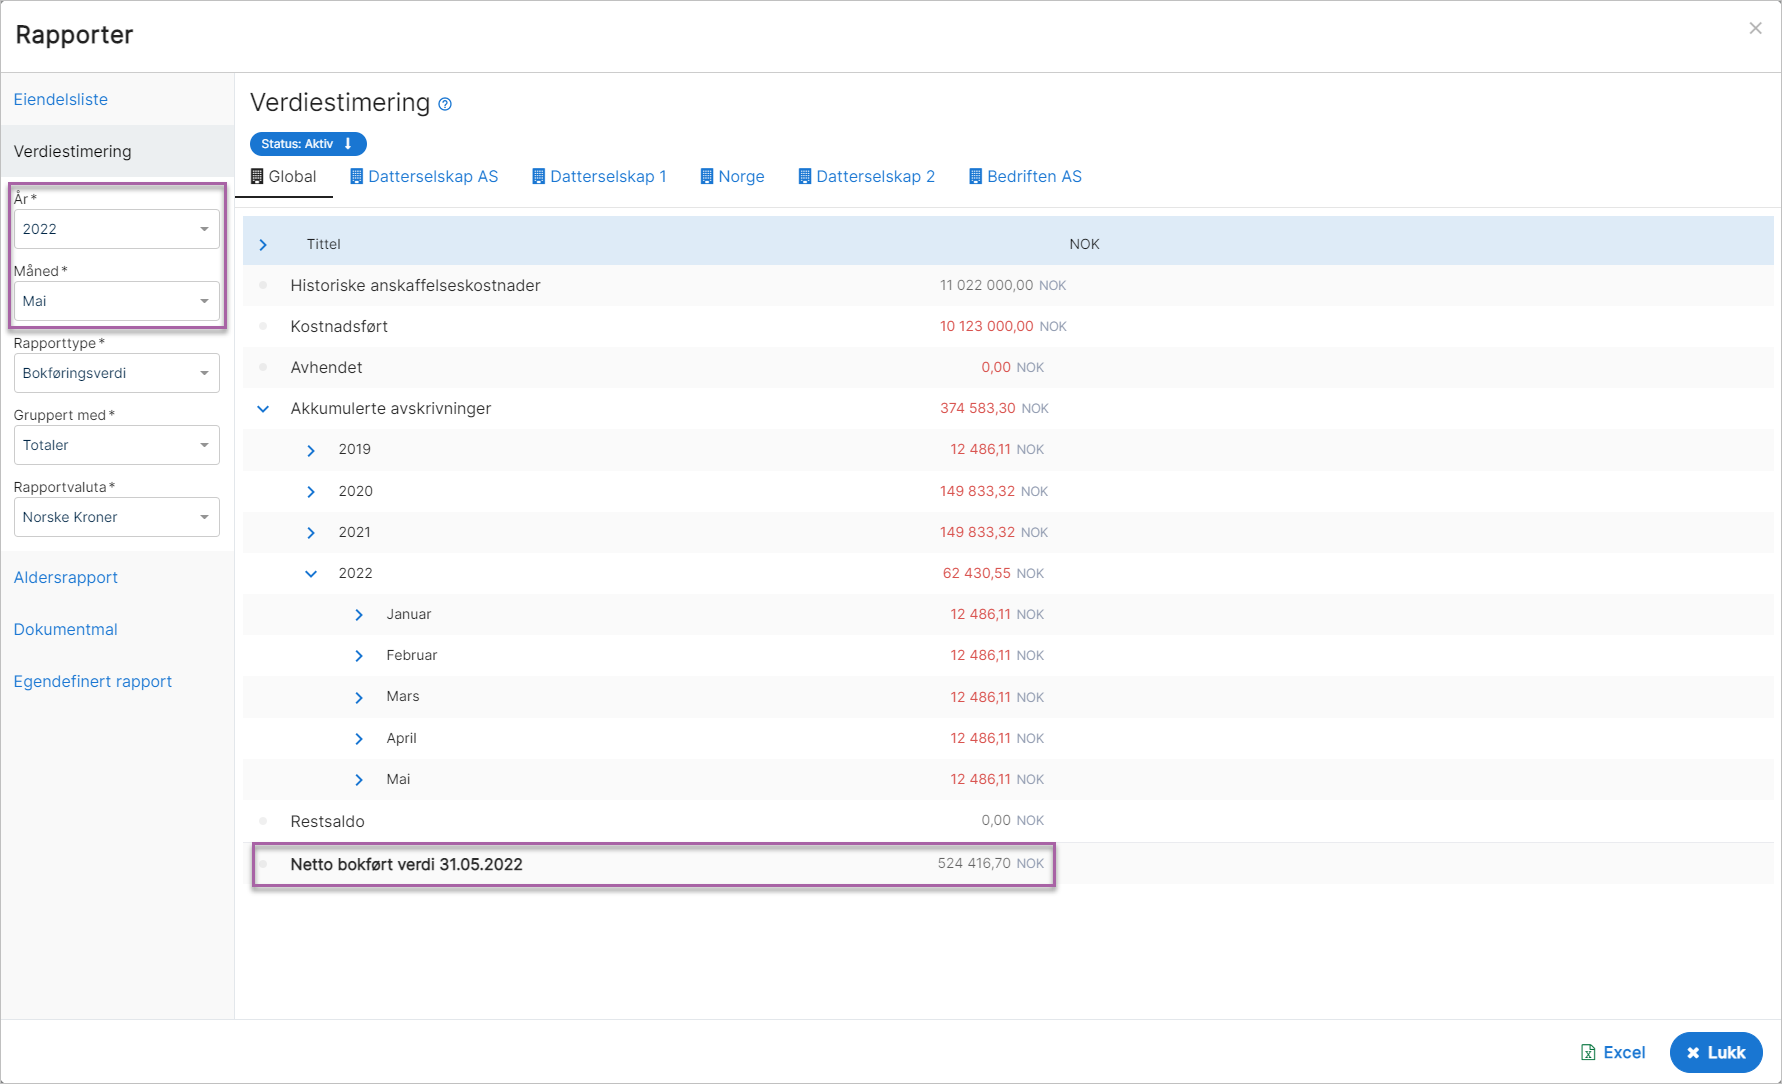Expand the April row
The width and height of the screenshot is (1782, 1084).
[x=359, y=738]
